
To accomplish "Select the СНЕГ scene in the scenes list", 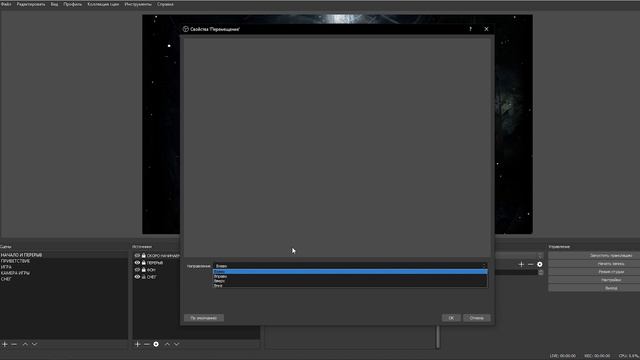I will point(64,279).
